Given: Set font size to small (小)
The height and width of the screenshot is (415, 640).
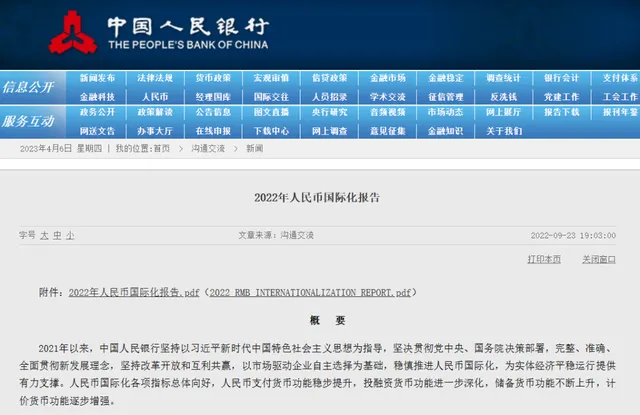Looking at the screenshot, I should (x=70, y=235).
